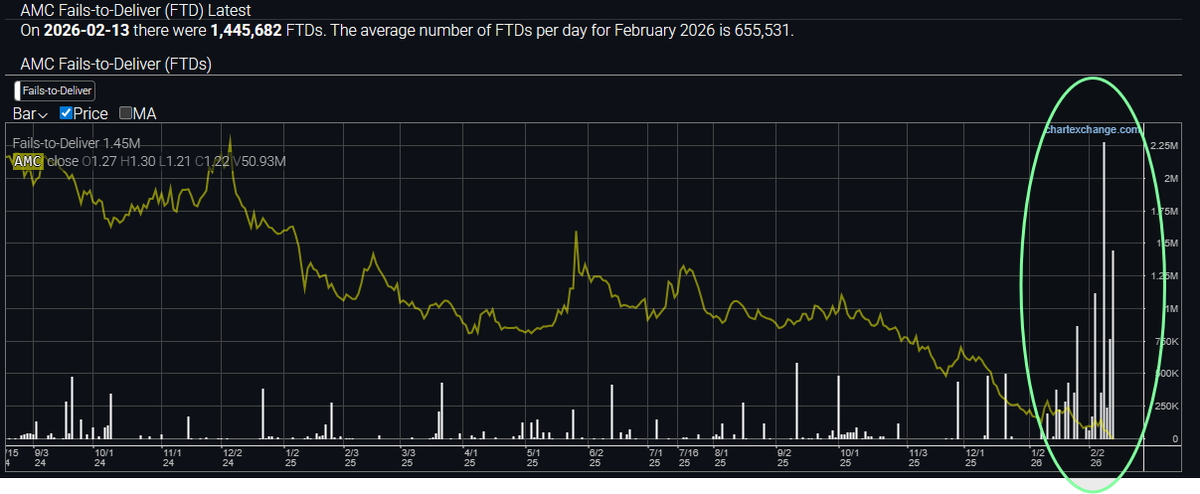Enable the MA checkbox
Image resolution: width=1200 pixels, height=494 pixels.
[x=126, y=113]
